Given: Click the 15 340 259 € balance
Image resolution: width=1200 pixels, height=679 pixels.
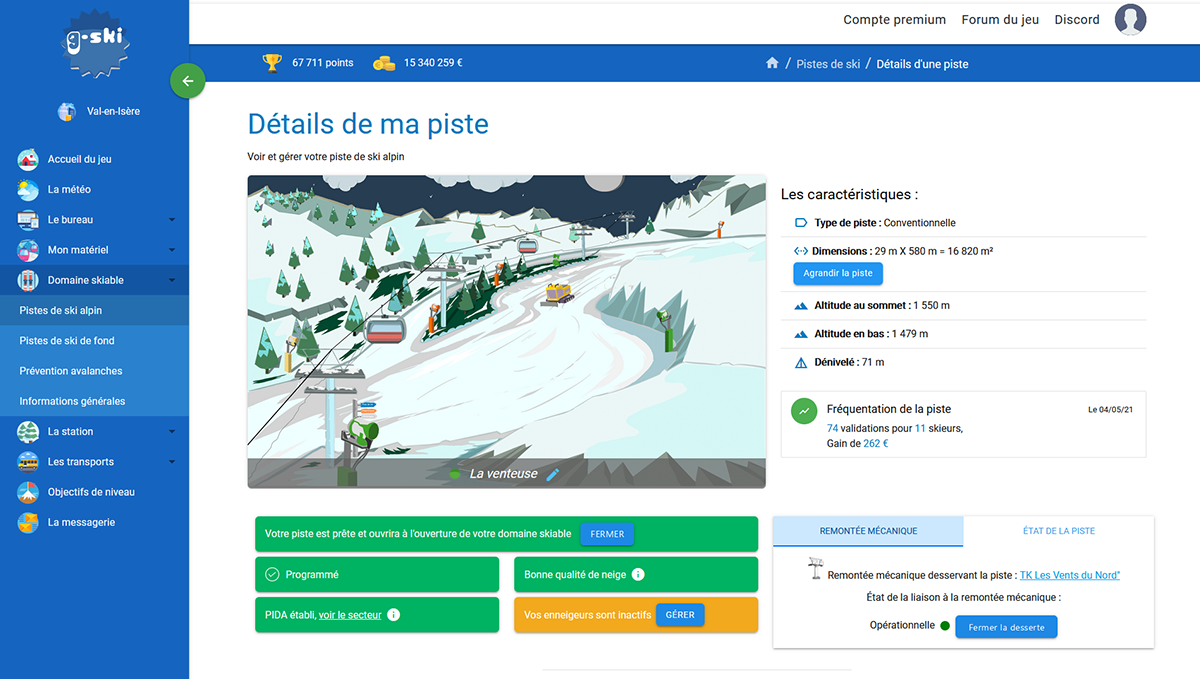Looking at the screenshot, I should coord(433,63).
